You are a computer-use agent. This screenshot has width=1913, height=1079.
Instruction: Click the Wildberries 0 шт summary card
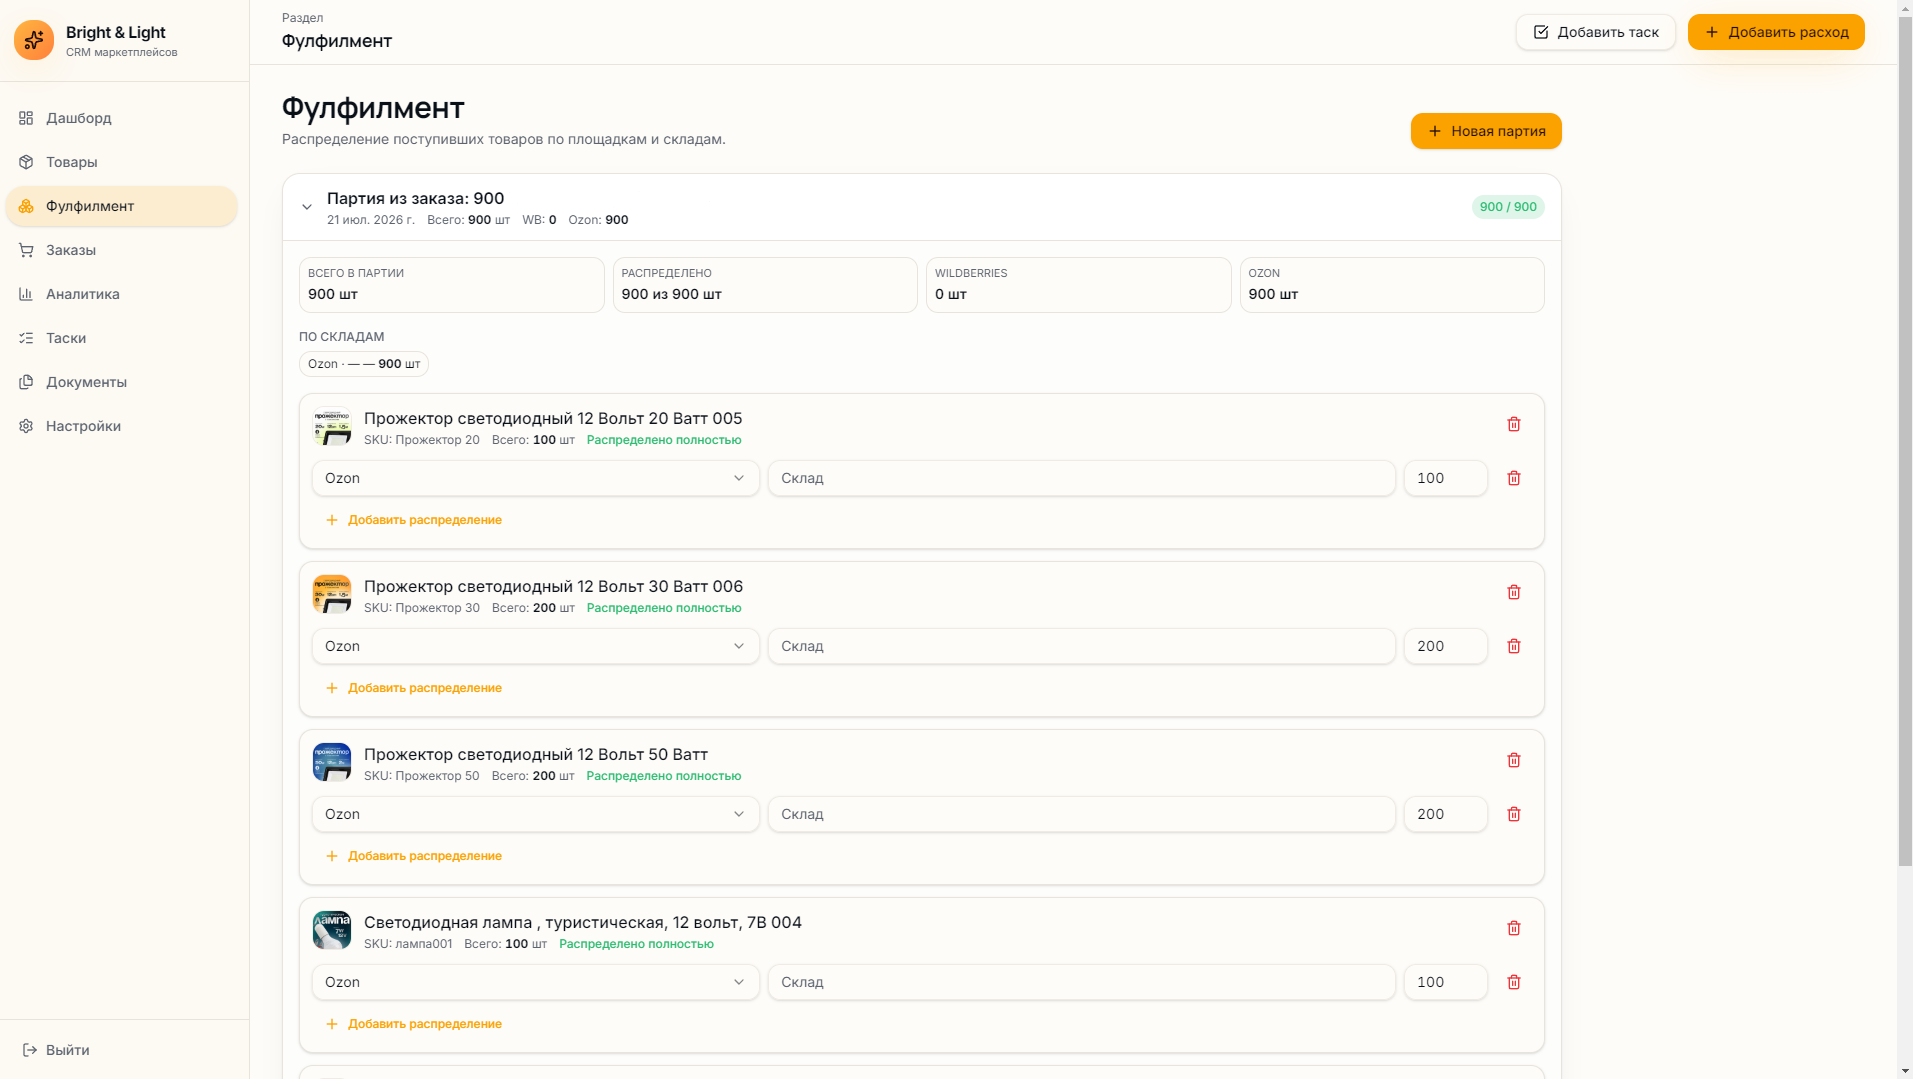click(1078, 285)
